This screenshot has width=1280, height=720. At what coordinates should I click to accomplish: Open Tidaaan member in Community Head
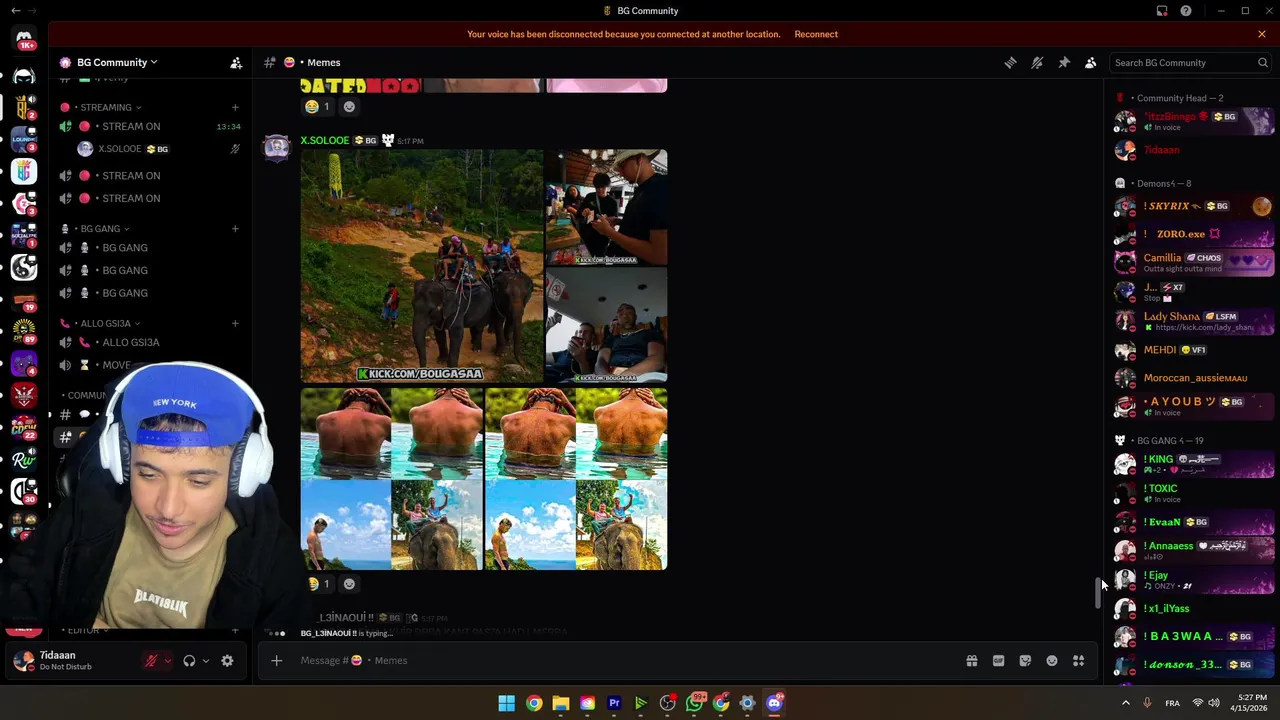click(x=1193, y=150)
